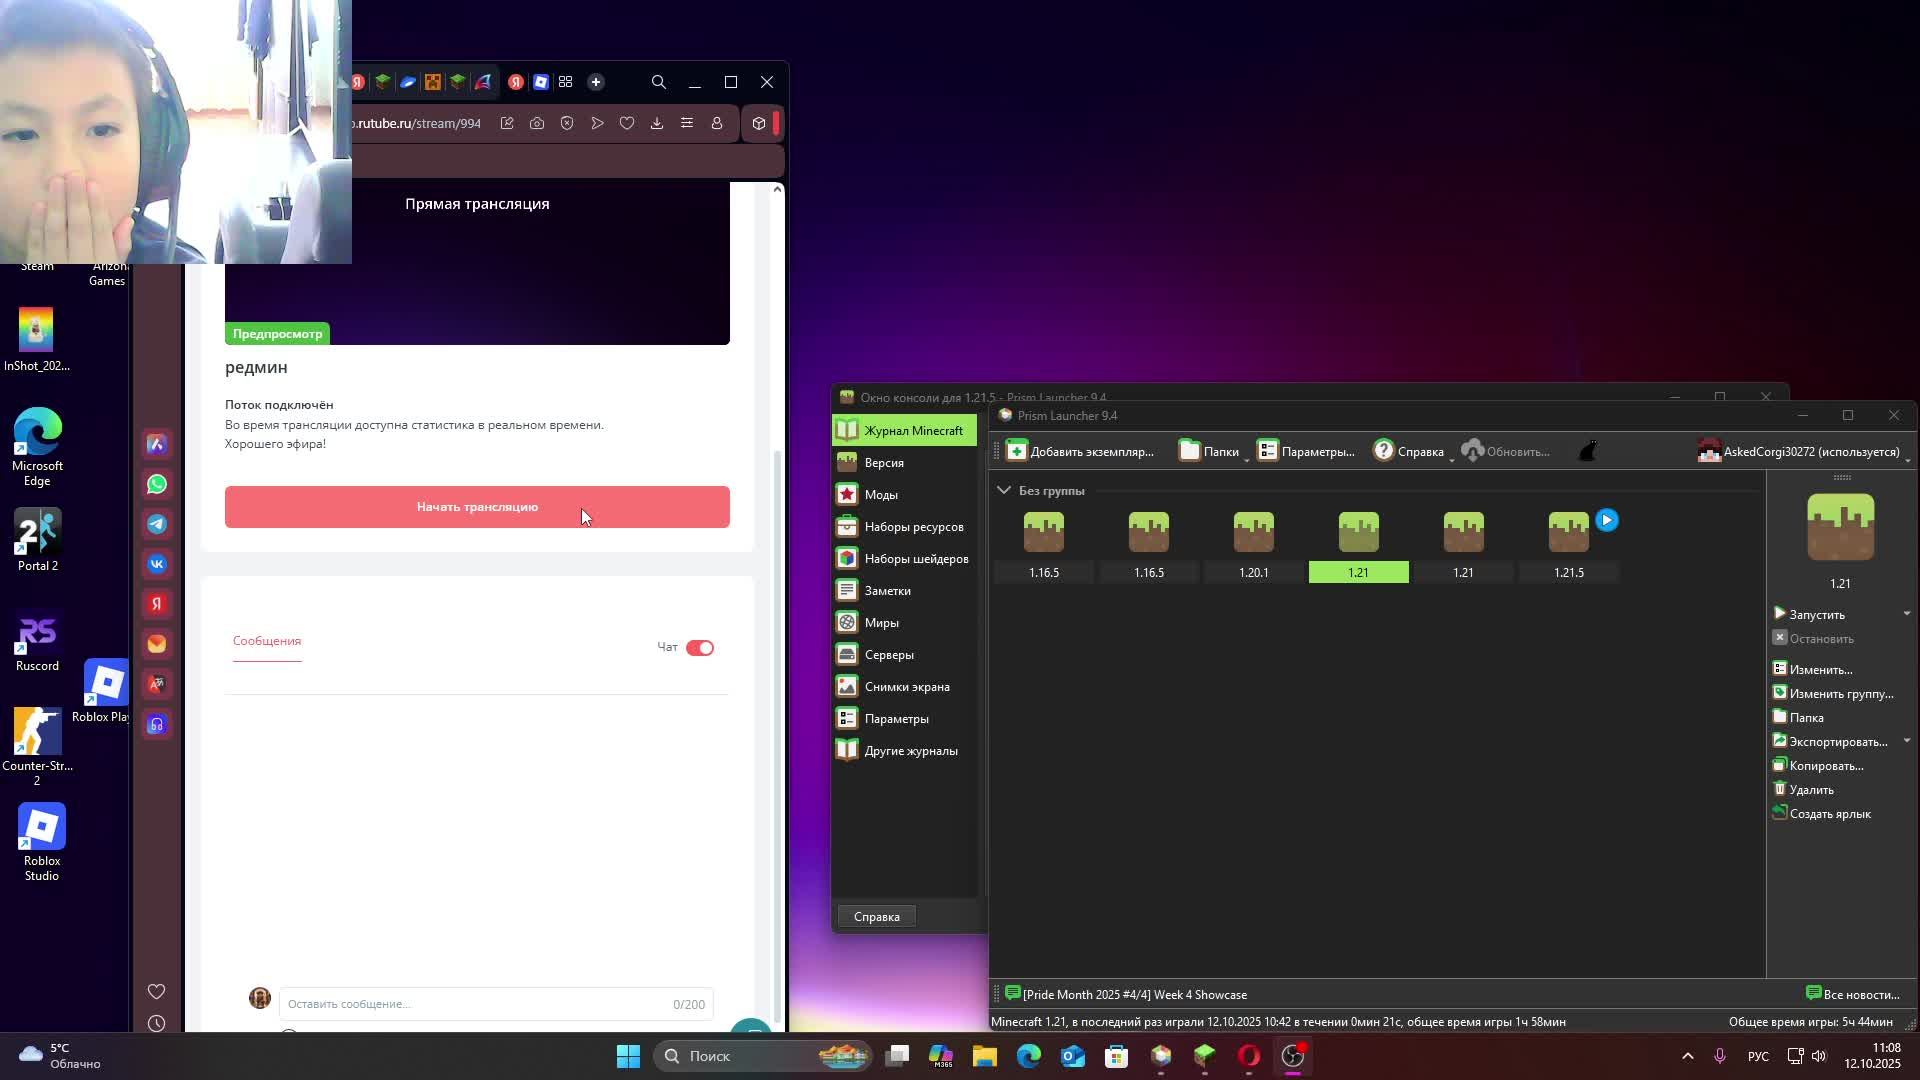
Task: Click the 1.20.1 Minecraft instance icon
Action: click(x=1253, y=532)
